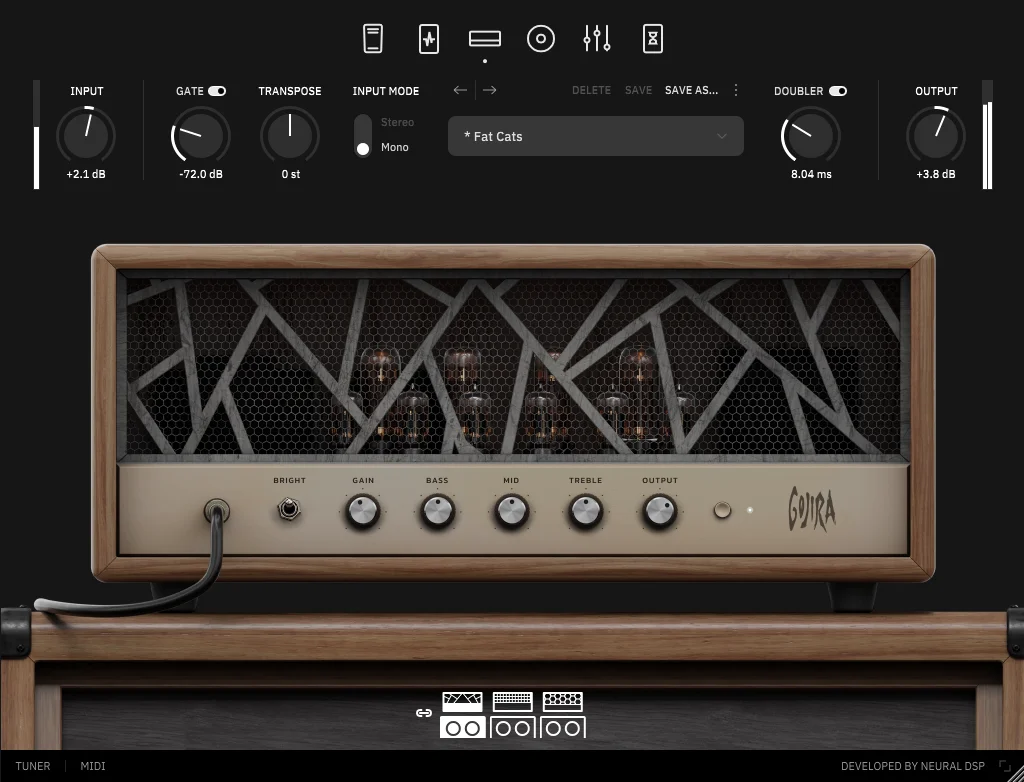
Task: Click the Delete preset button
Action: (592, 90)
